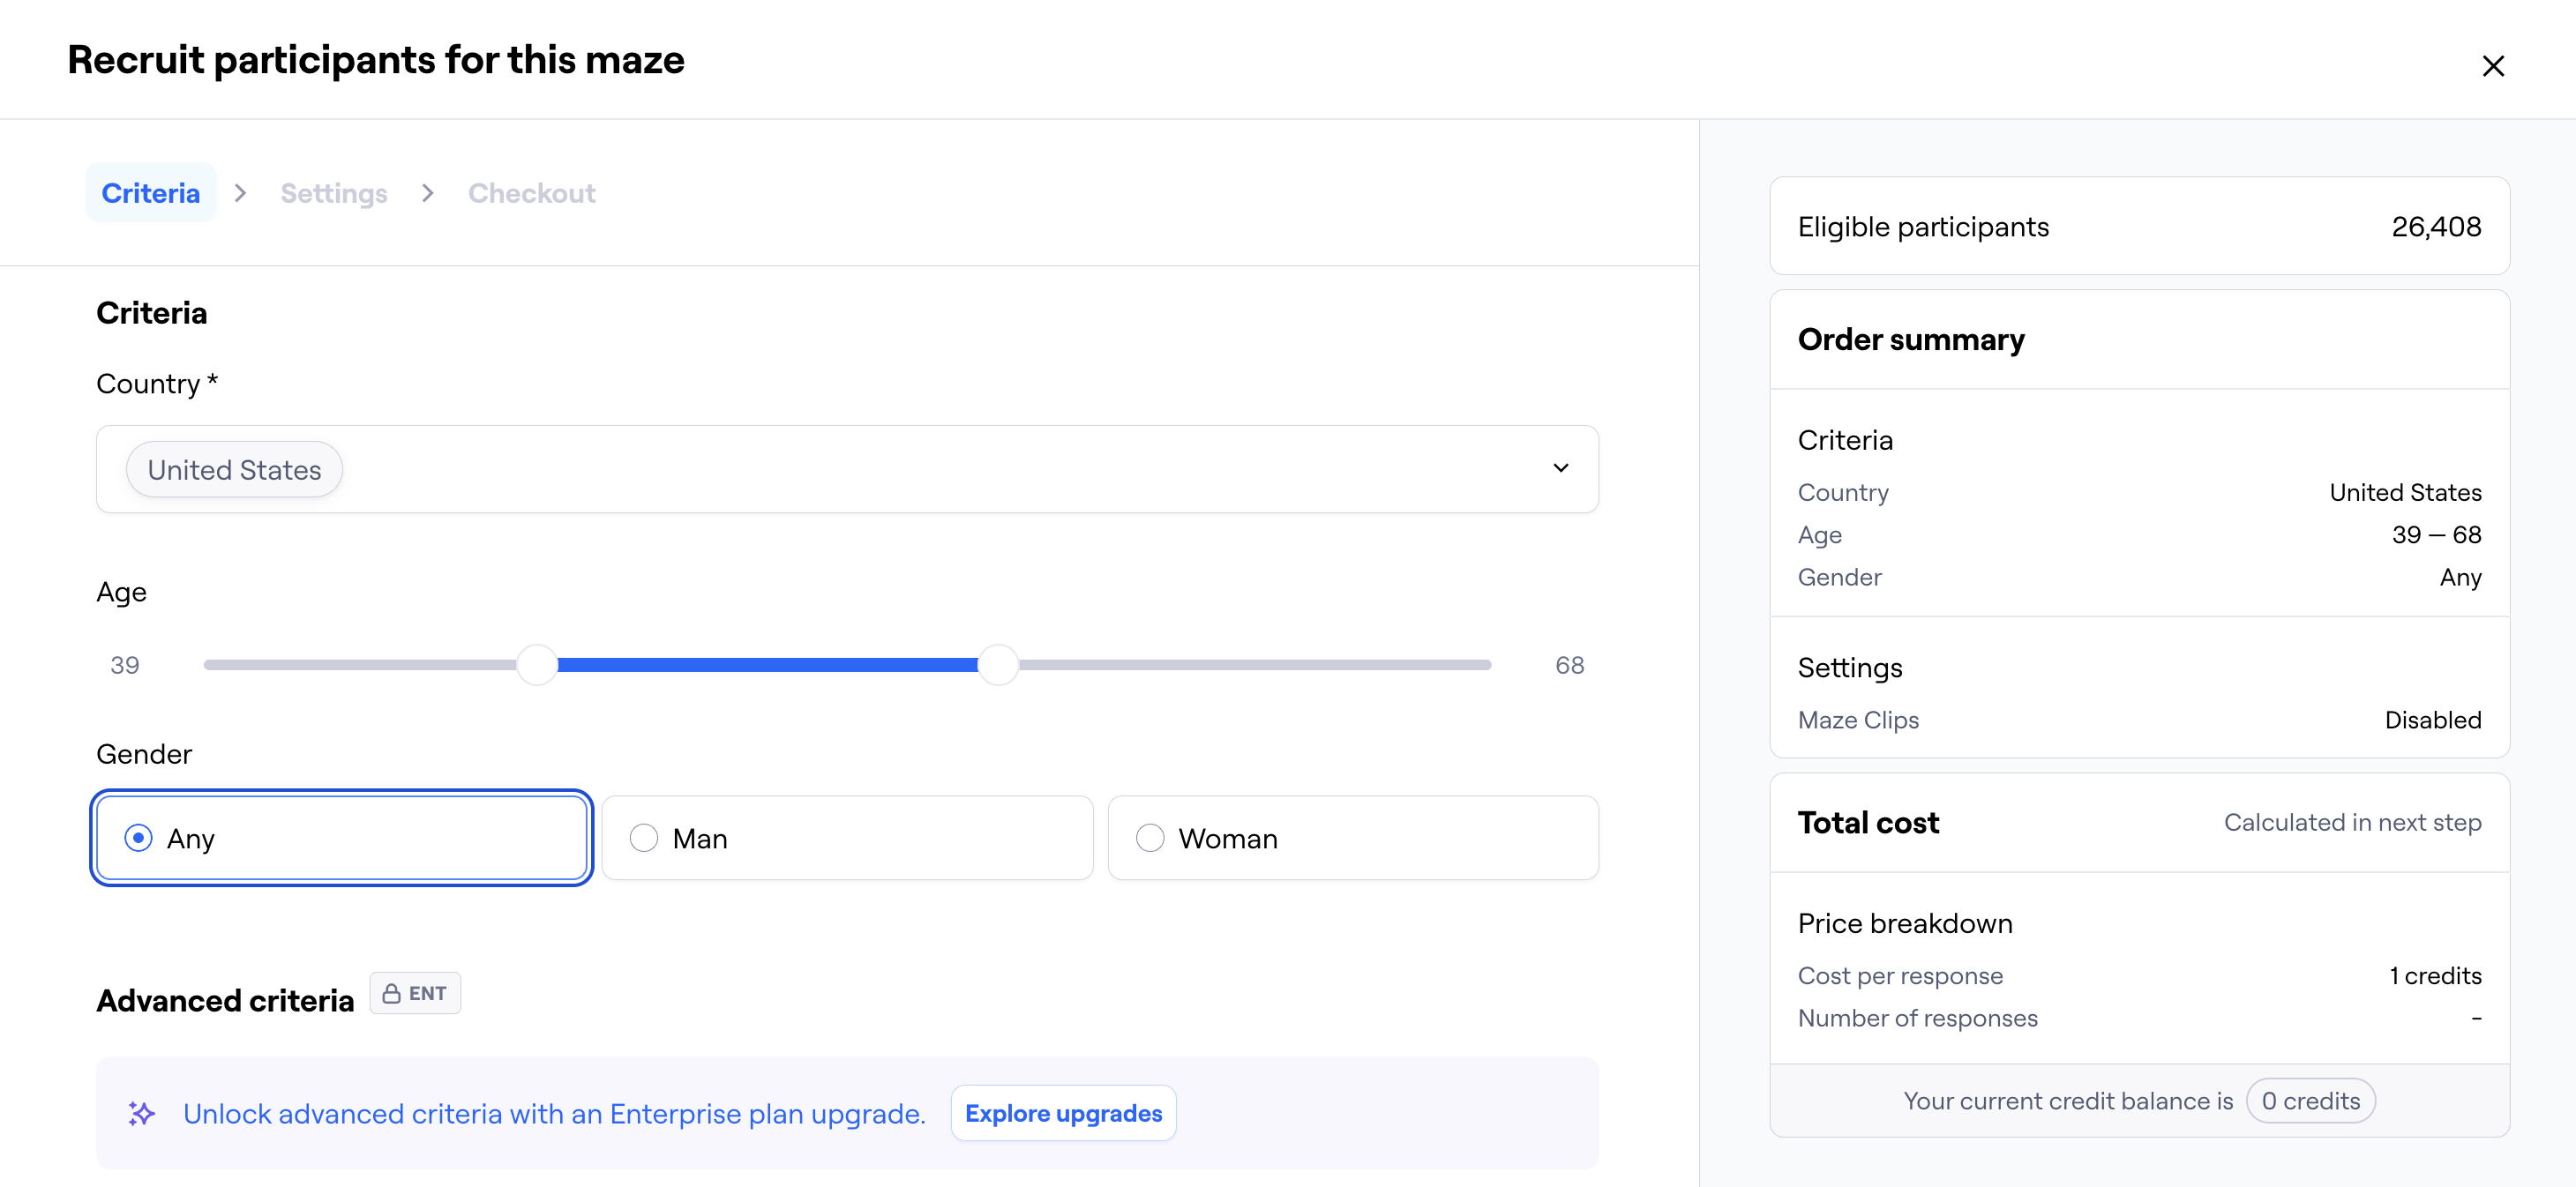Go to the Criteria step tab
Image resolution: width=2576 pixels, height=1187 pixels.
click(151, 193)
